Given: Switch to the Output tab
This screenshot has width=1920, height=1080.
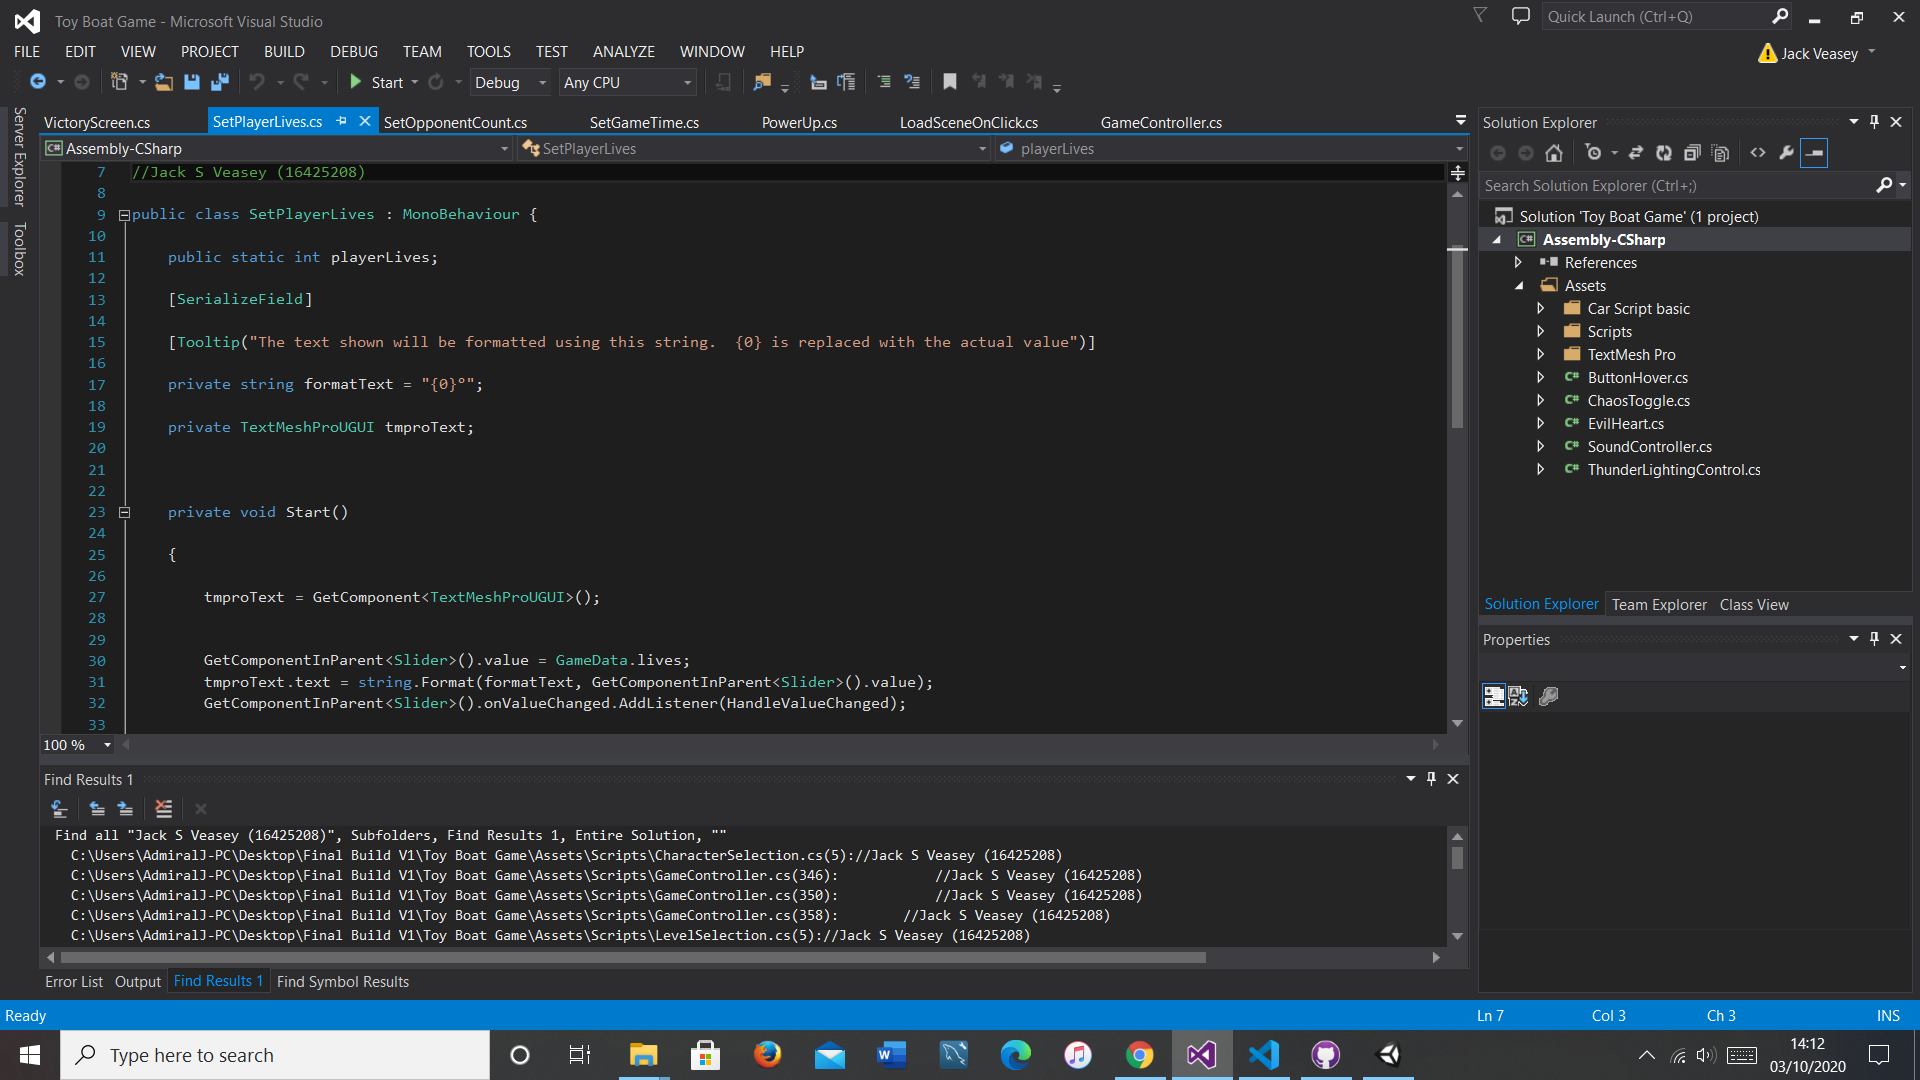Looking at the screenshot, I should click(138, 982).
